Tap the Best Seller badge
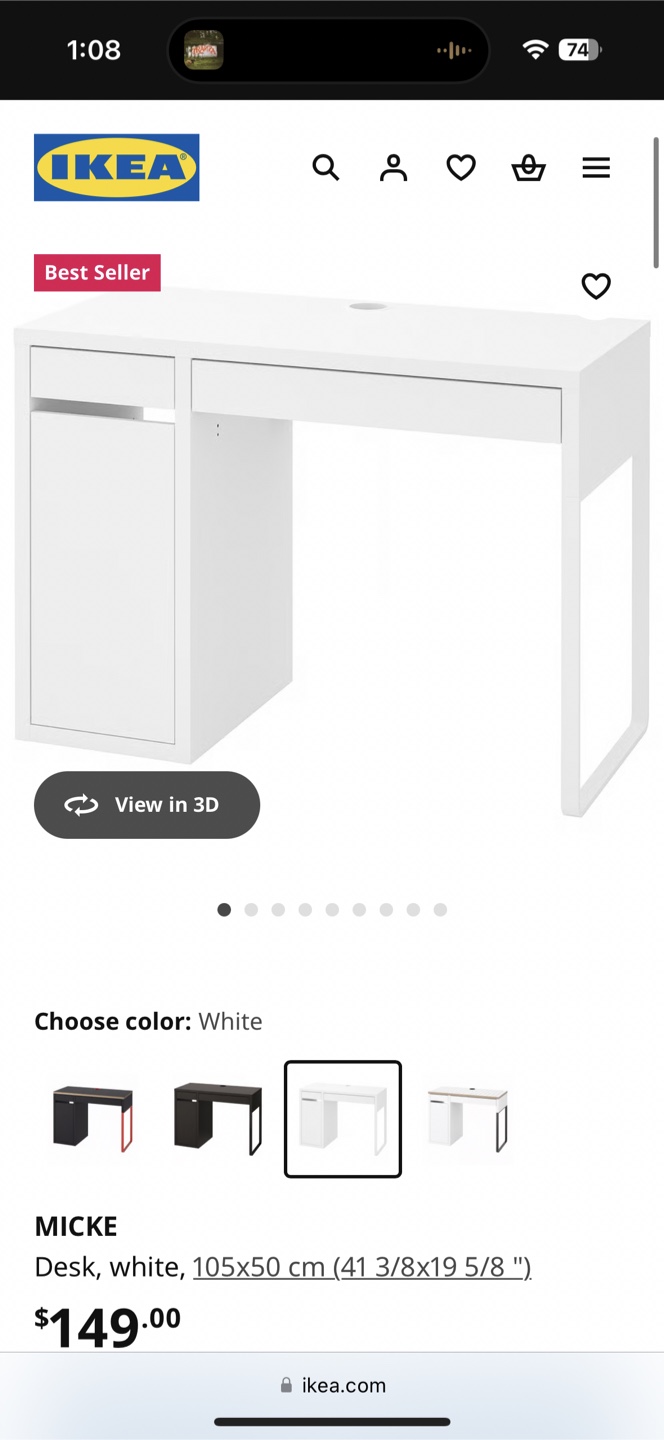This screenshot has height=1440, width=664. point(97,272)
